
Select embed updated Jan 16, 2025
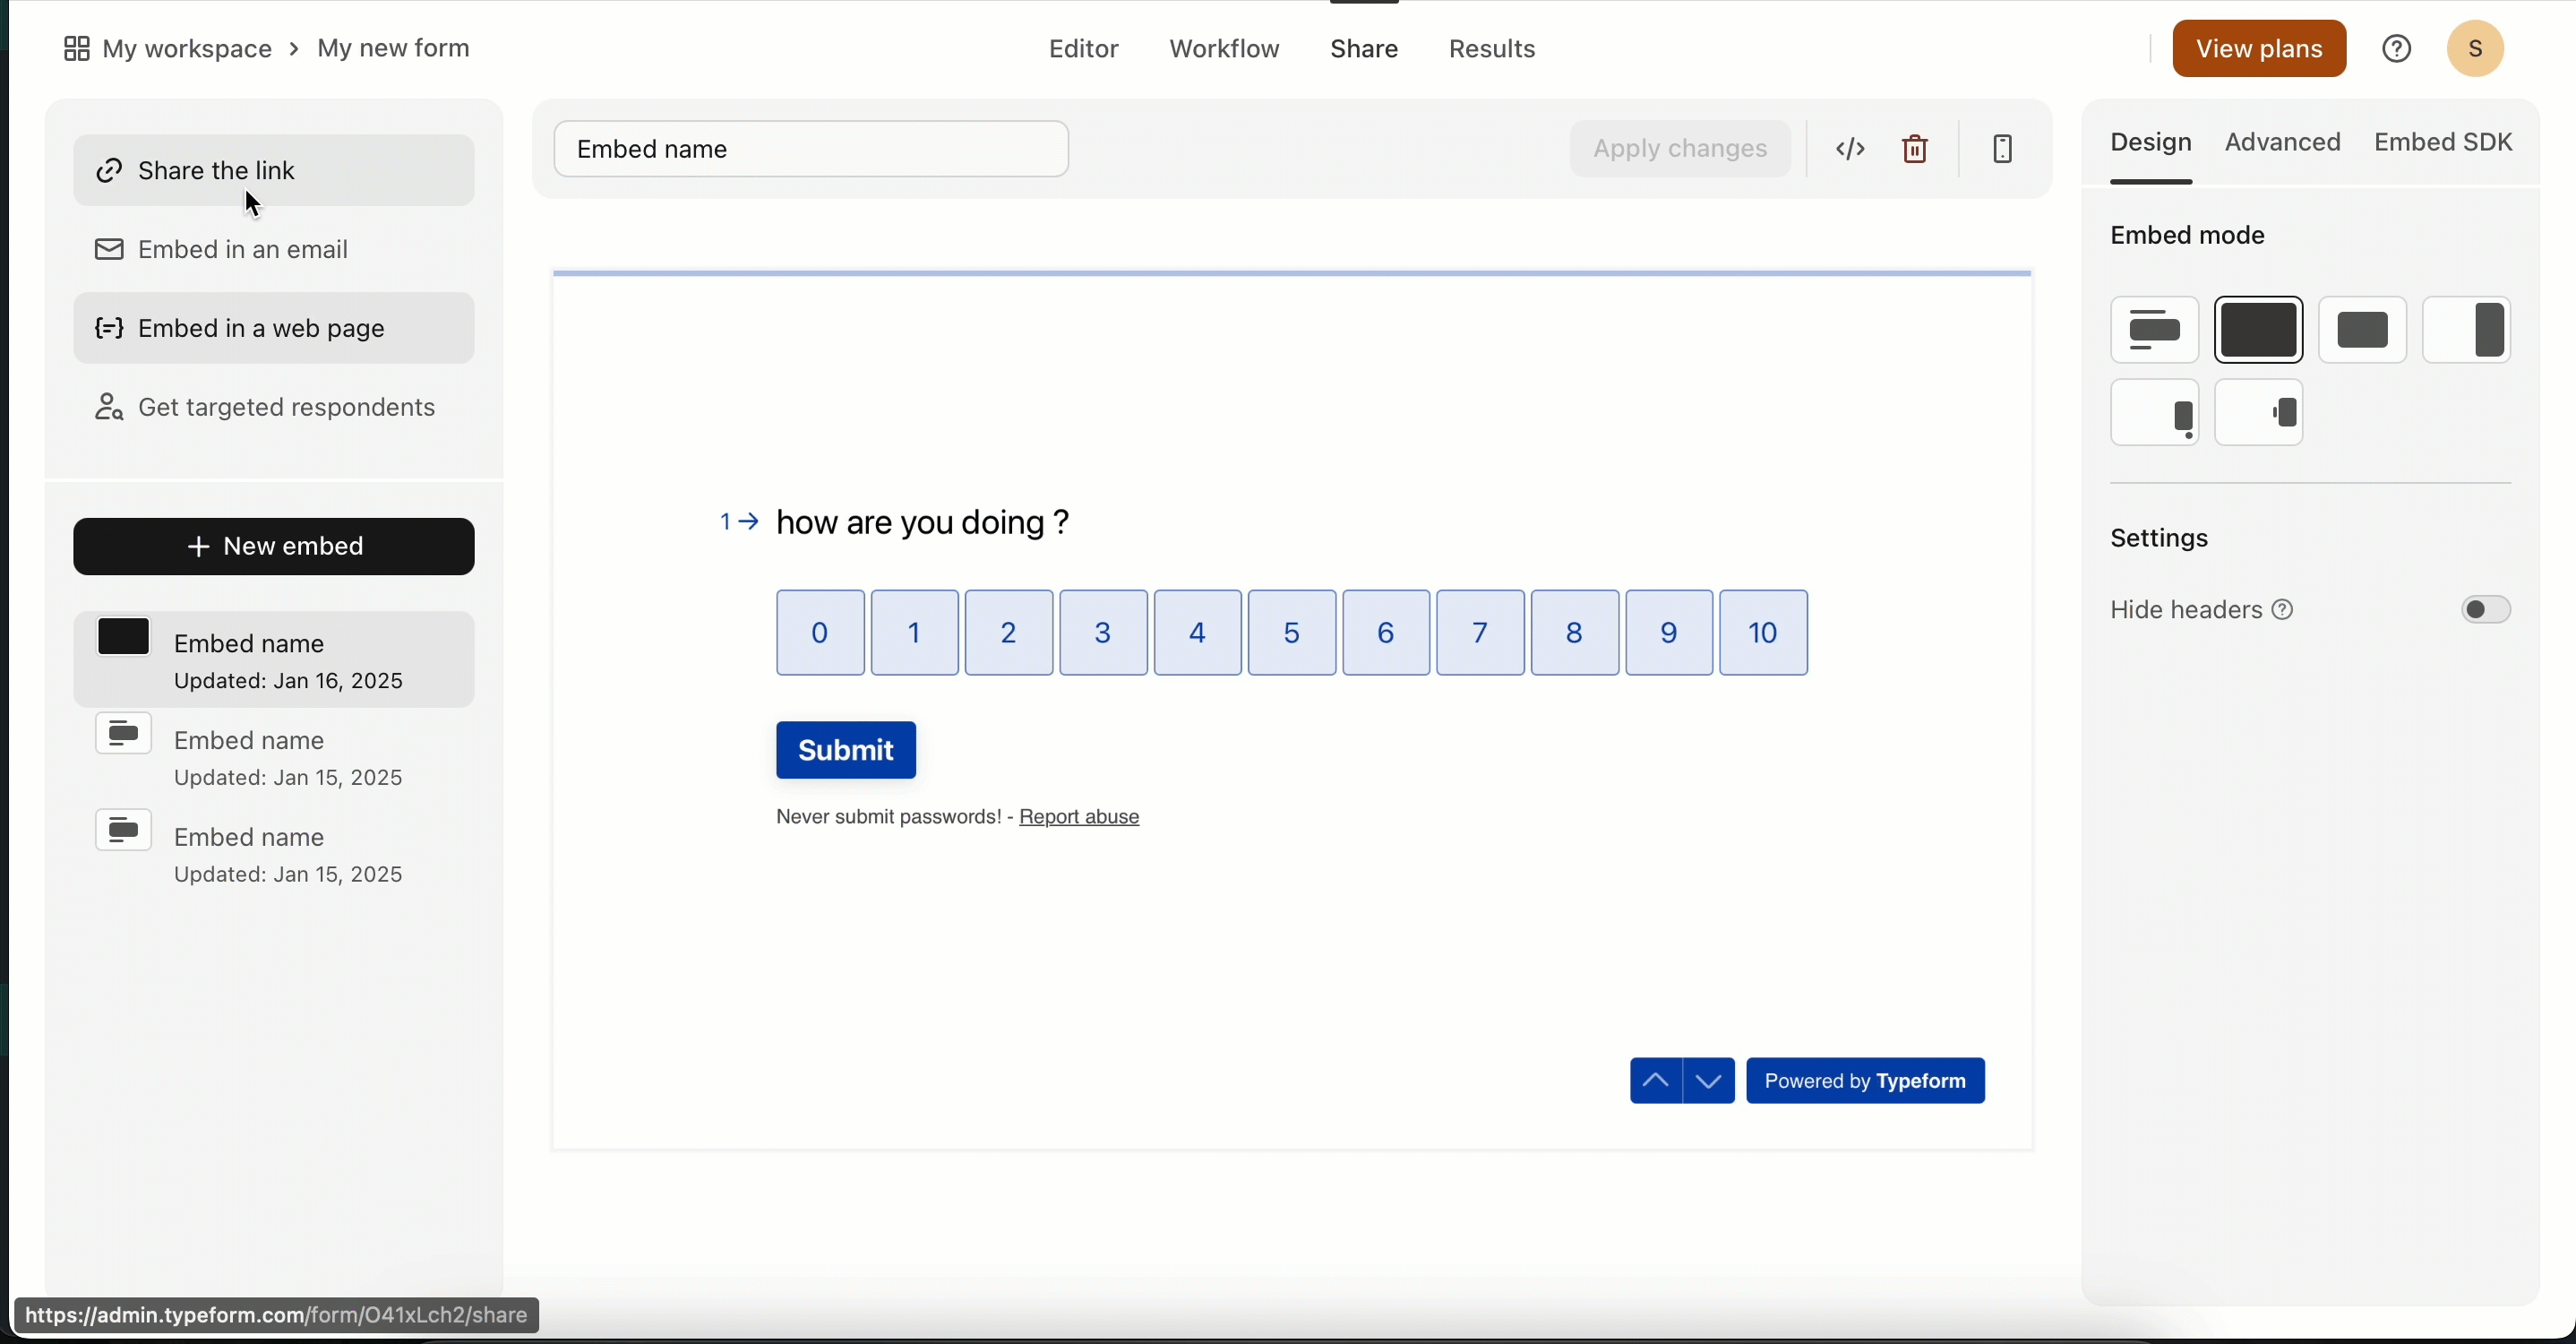274,660
